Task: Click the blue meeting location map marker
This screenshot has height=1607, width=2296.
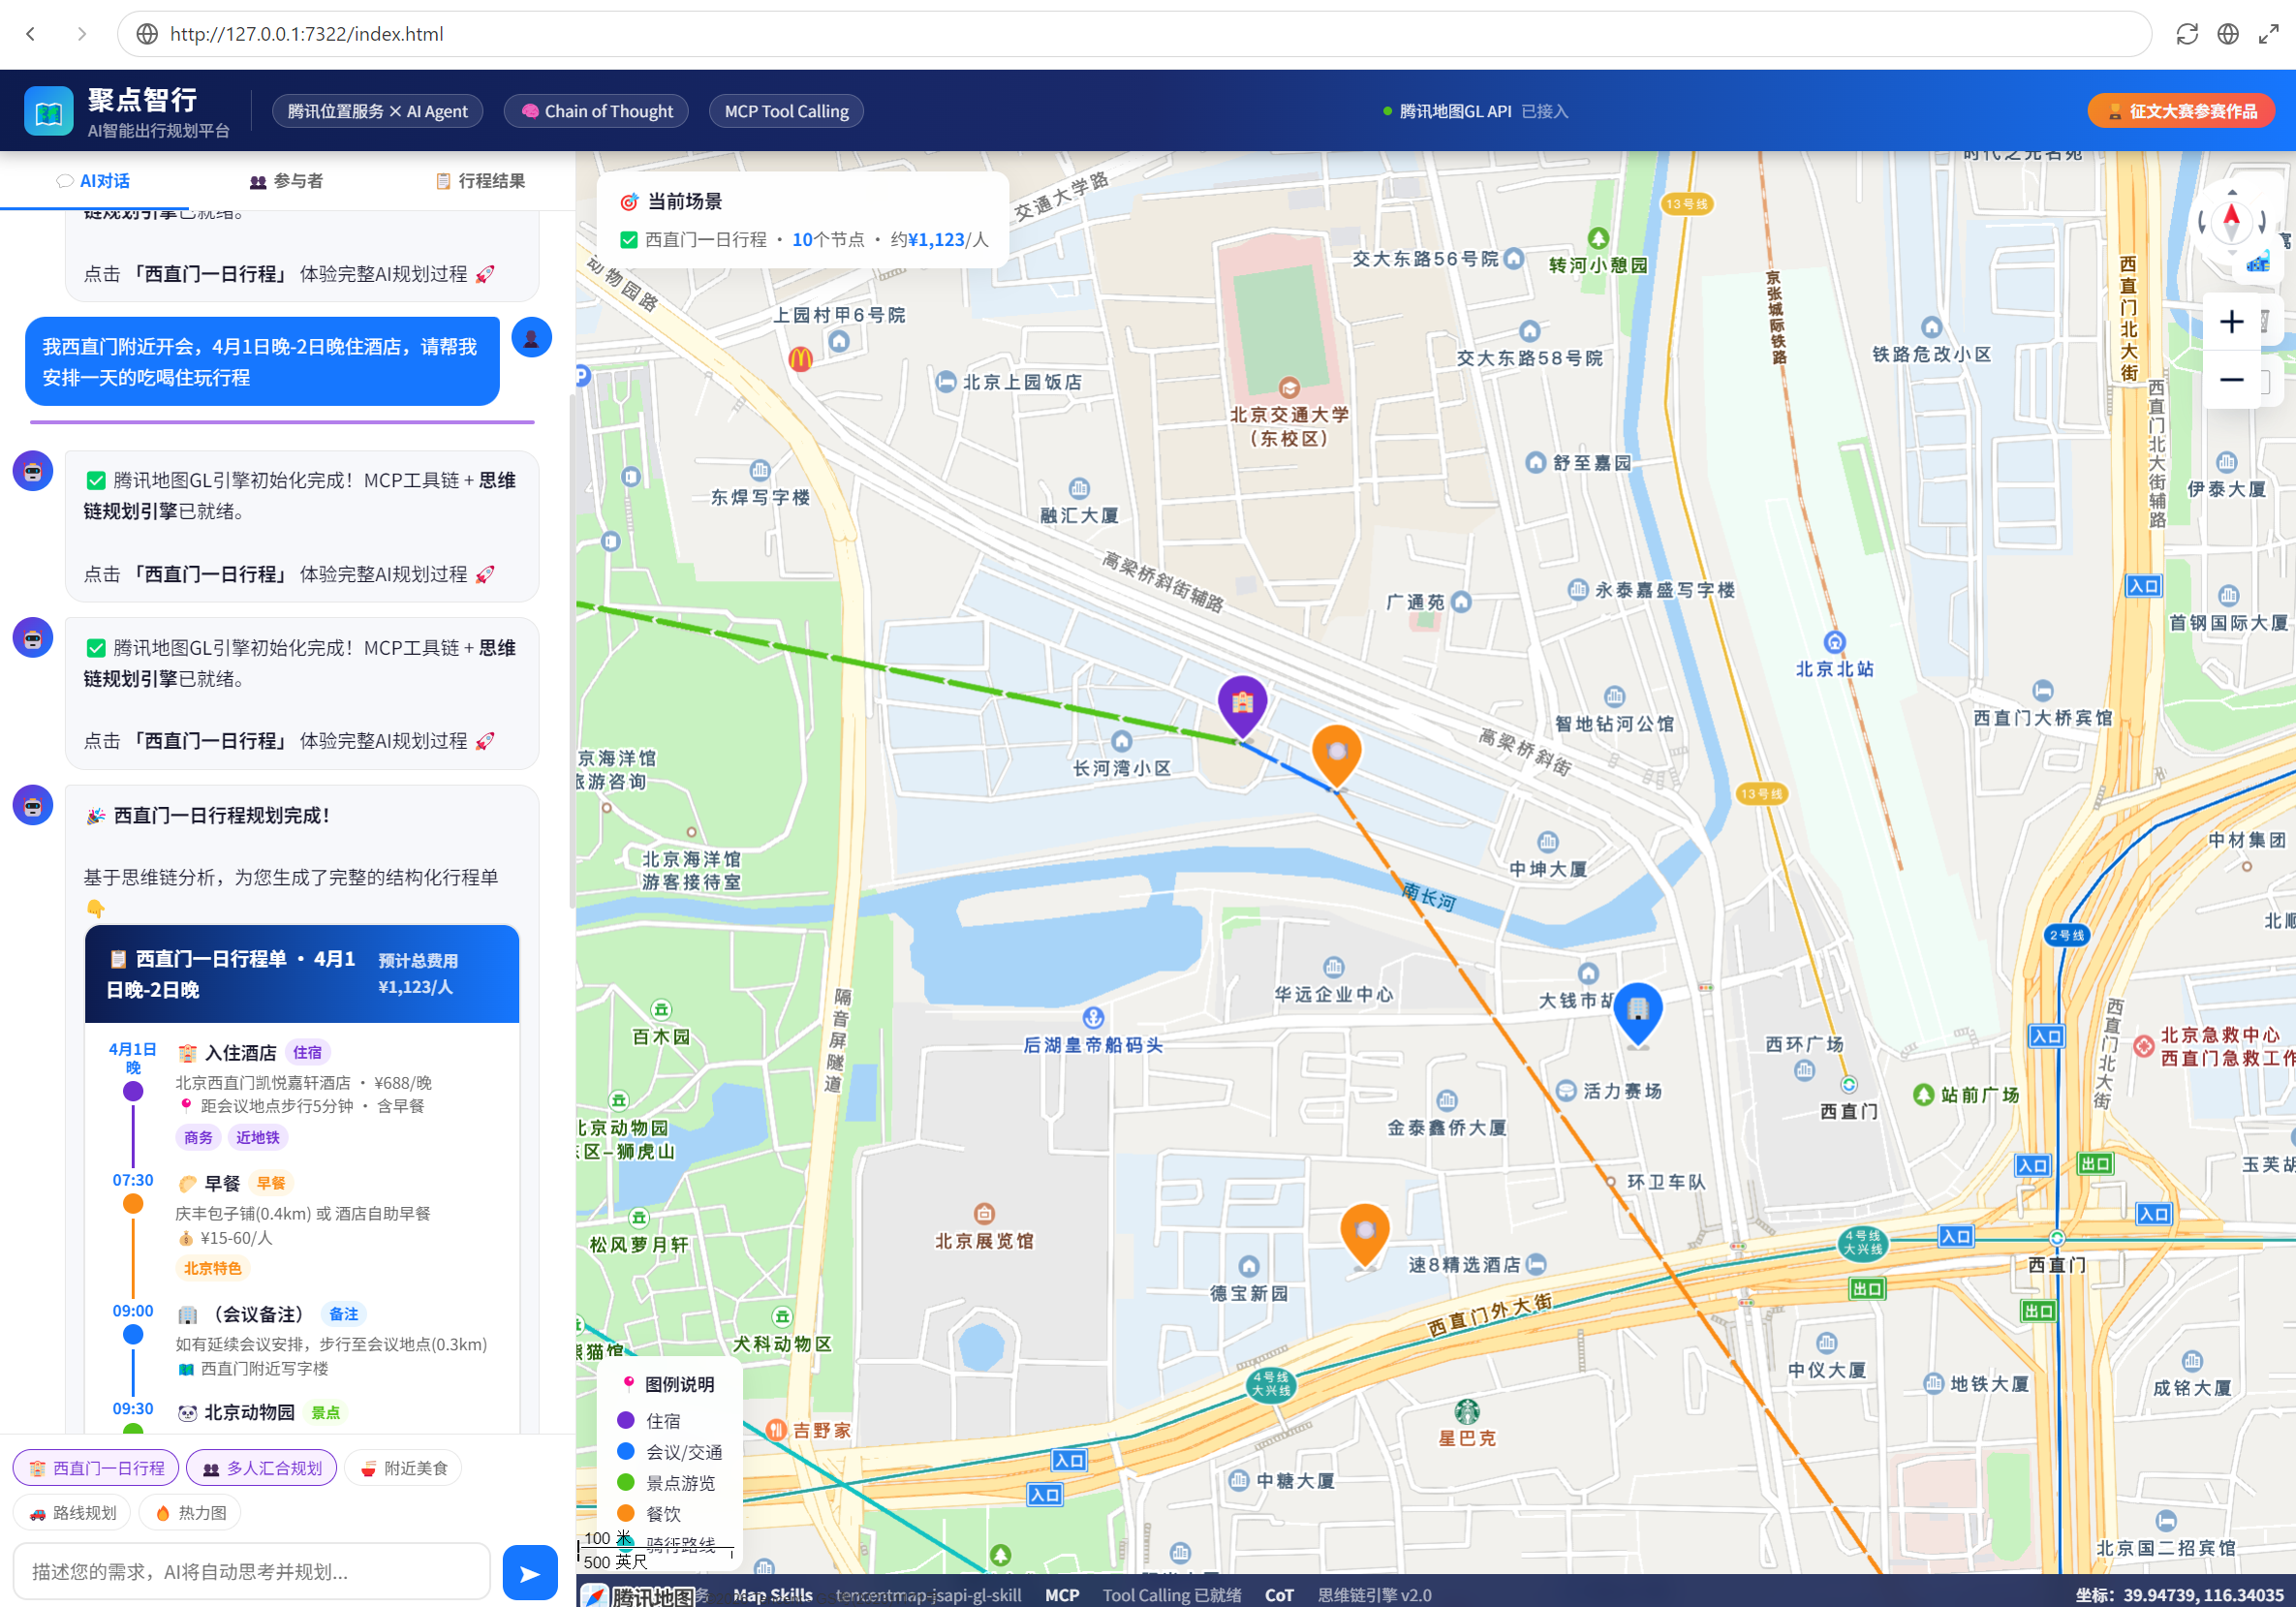Action: 1637,1010
